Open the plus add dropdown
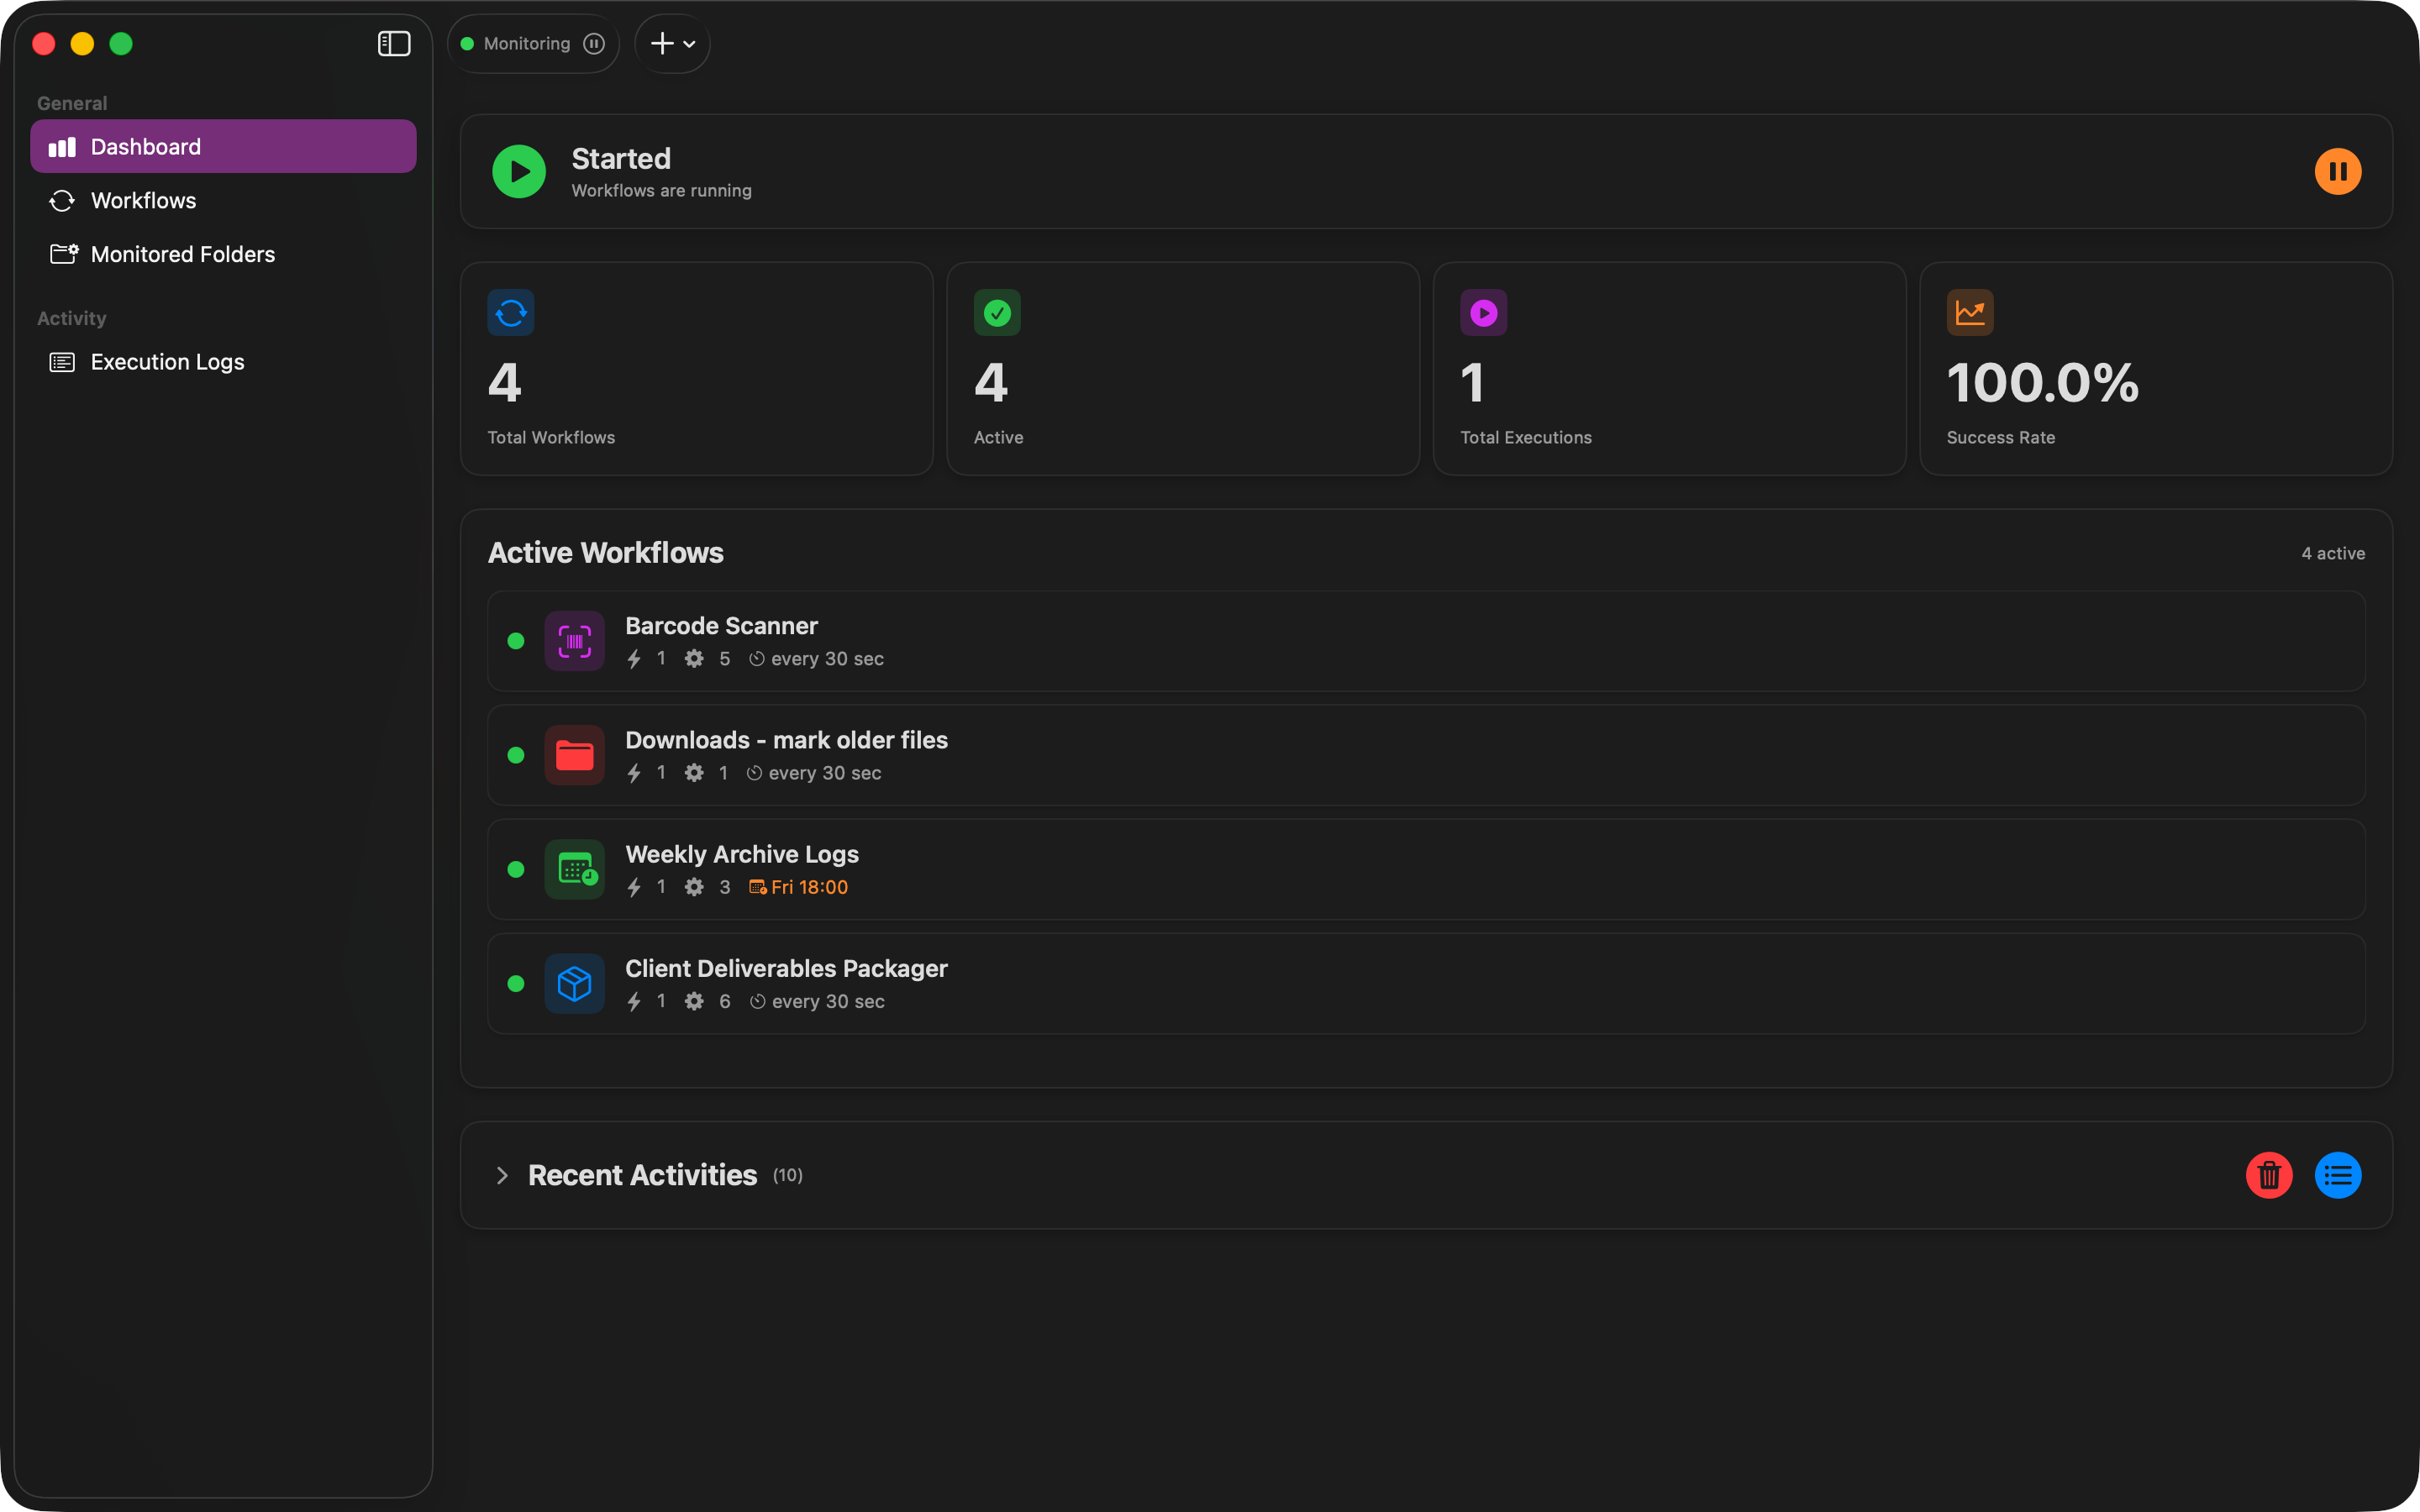The image size is (2420, 1512). coord(673,44)
